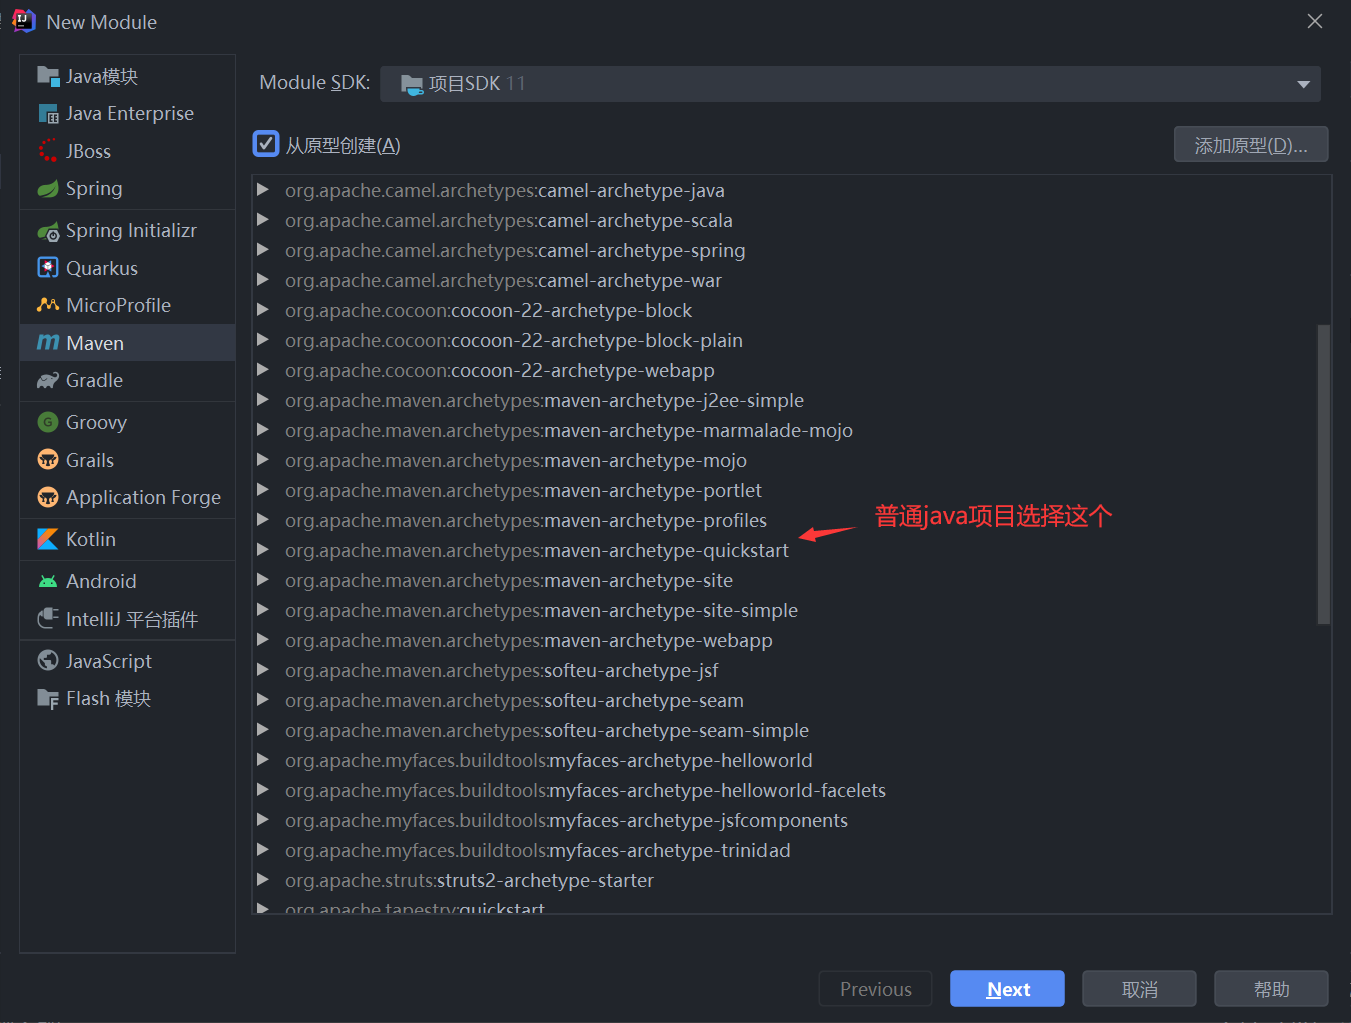The height and width of the screenshot is (1023, 1351).
Task: Choose Kotlin module type
Action: [128, 539]
